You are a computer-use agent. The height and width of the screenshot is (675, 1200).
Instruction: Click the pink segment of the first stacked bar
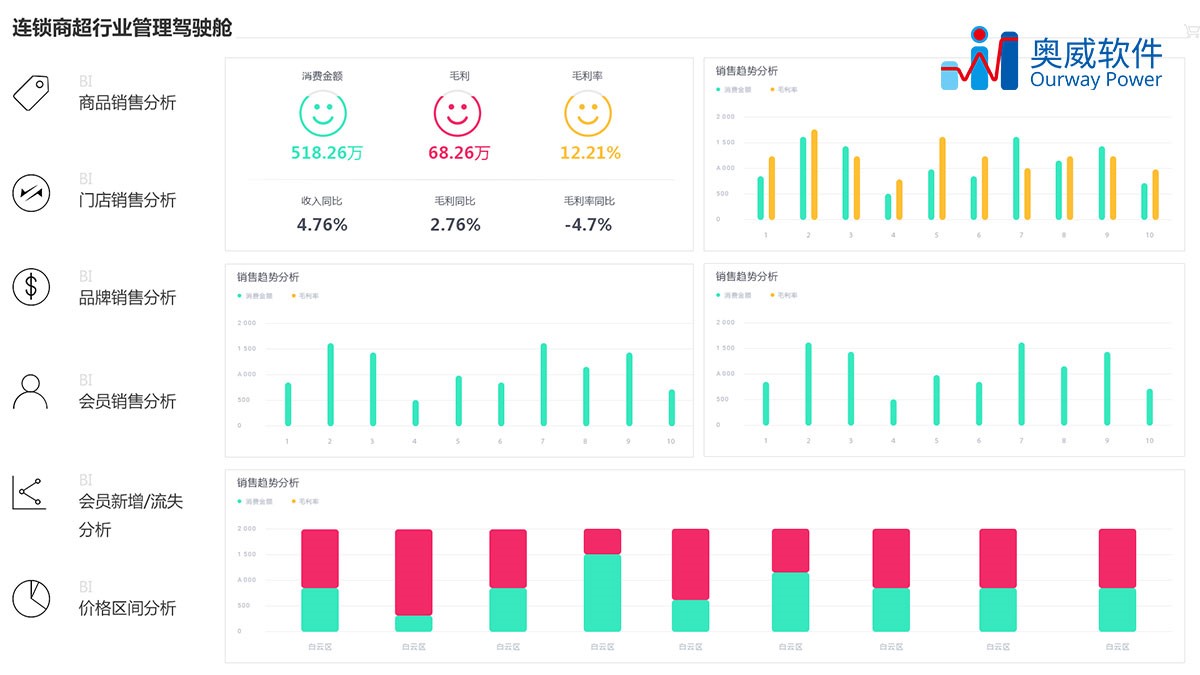click(320, 558)
